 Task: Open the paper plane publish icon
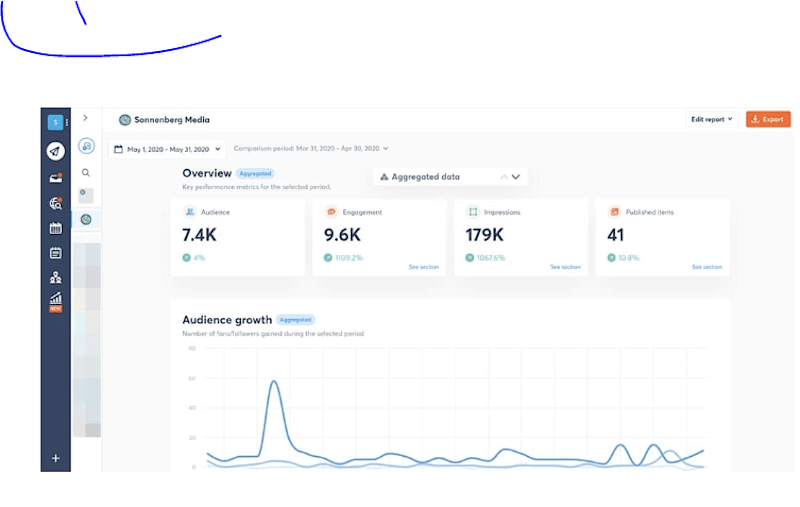(56, 151)
